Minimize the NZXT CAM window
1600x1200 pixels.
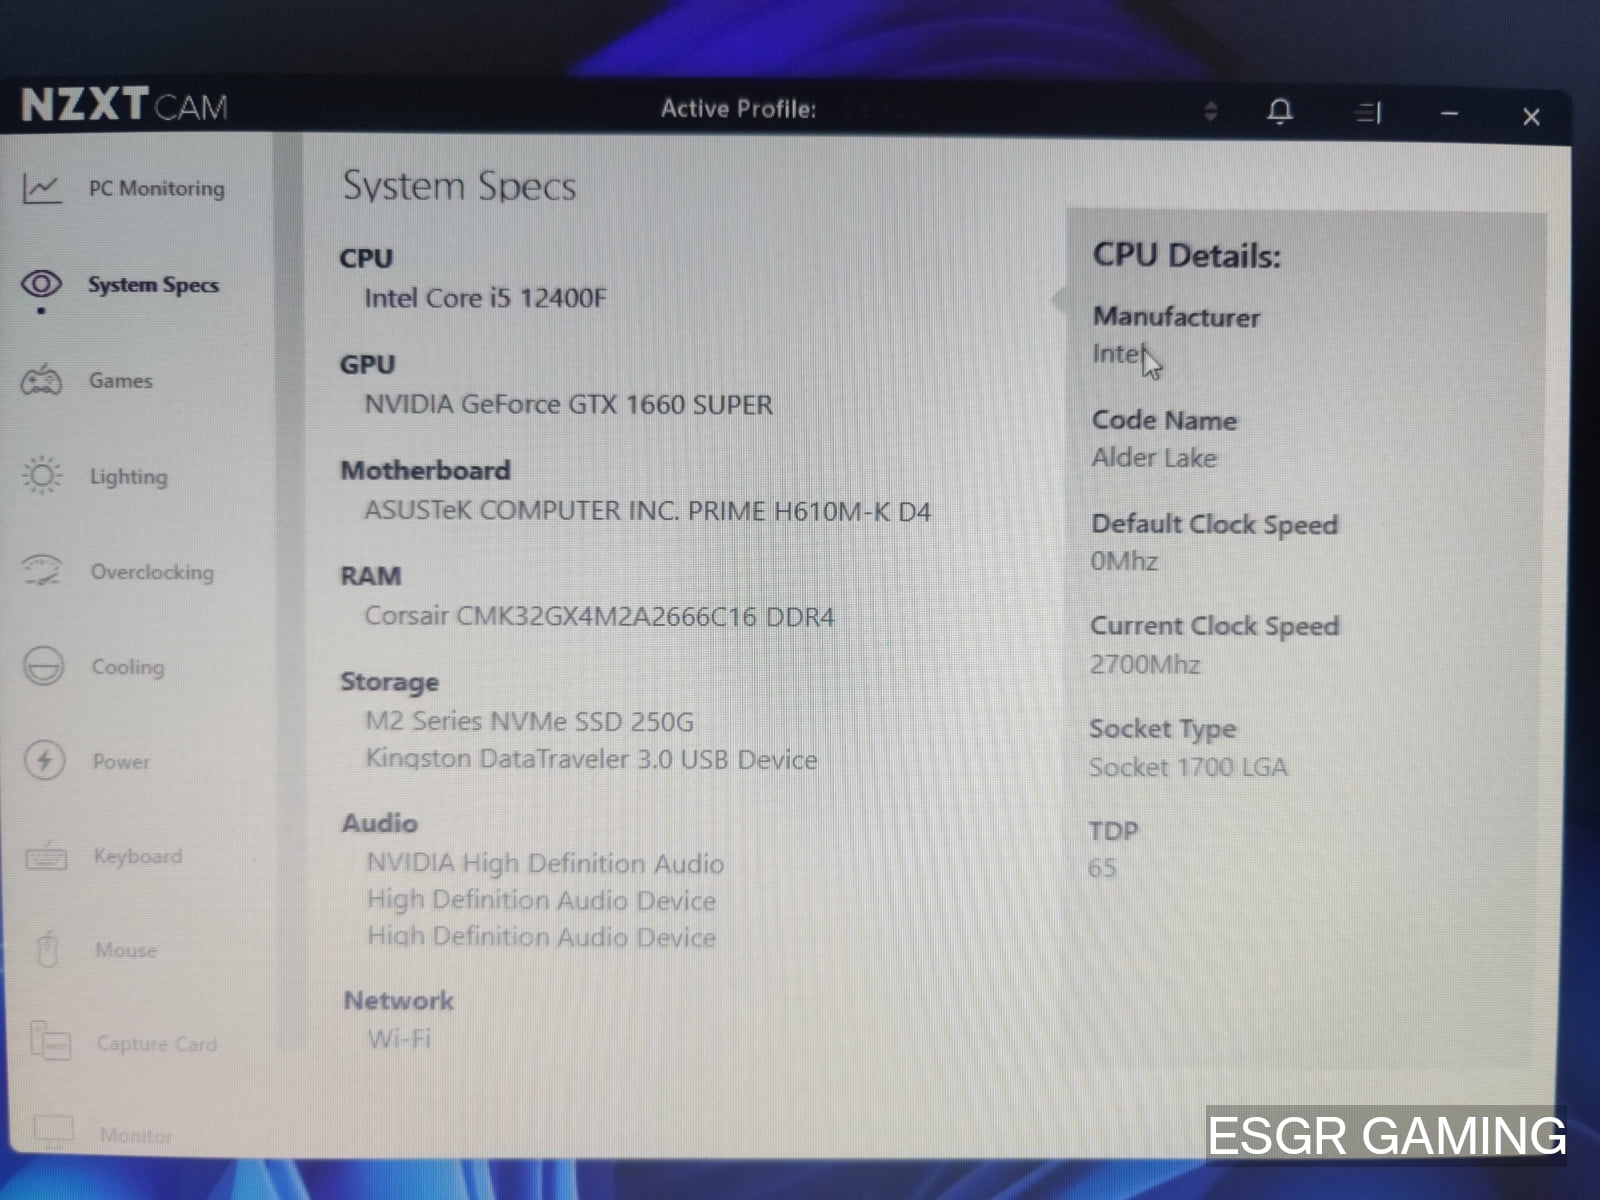pyautogui.click(x=1449, y=114)
